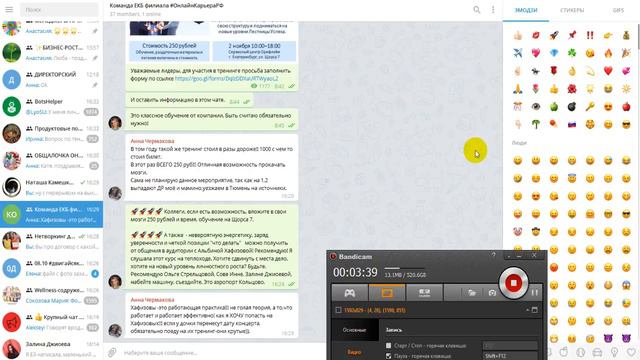640x360 pixels.
Task: Insert the black bomb emoji
Action: [x=572, y=107]
